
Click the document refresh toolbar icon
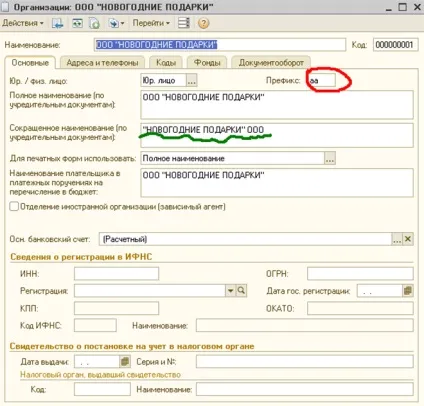pos(94,23)
